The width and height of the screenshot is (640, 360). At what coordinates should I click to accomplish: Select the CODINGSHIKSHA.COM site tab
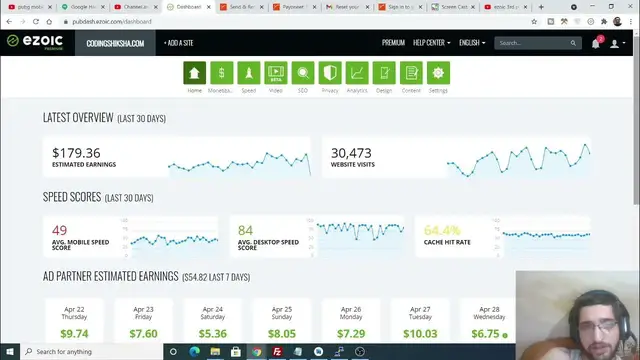[x=115, y=43]
